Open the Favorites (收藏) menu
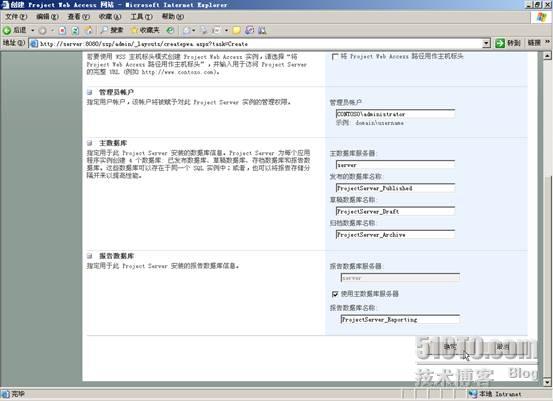This screenshot has height=401, width=553. [110, 17]
